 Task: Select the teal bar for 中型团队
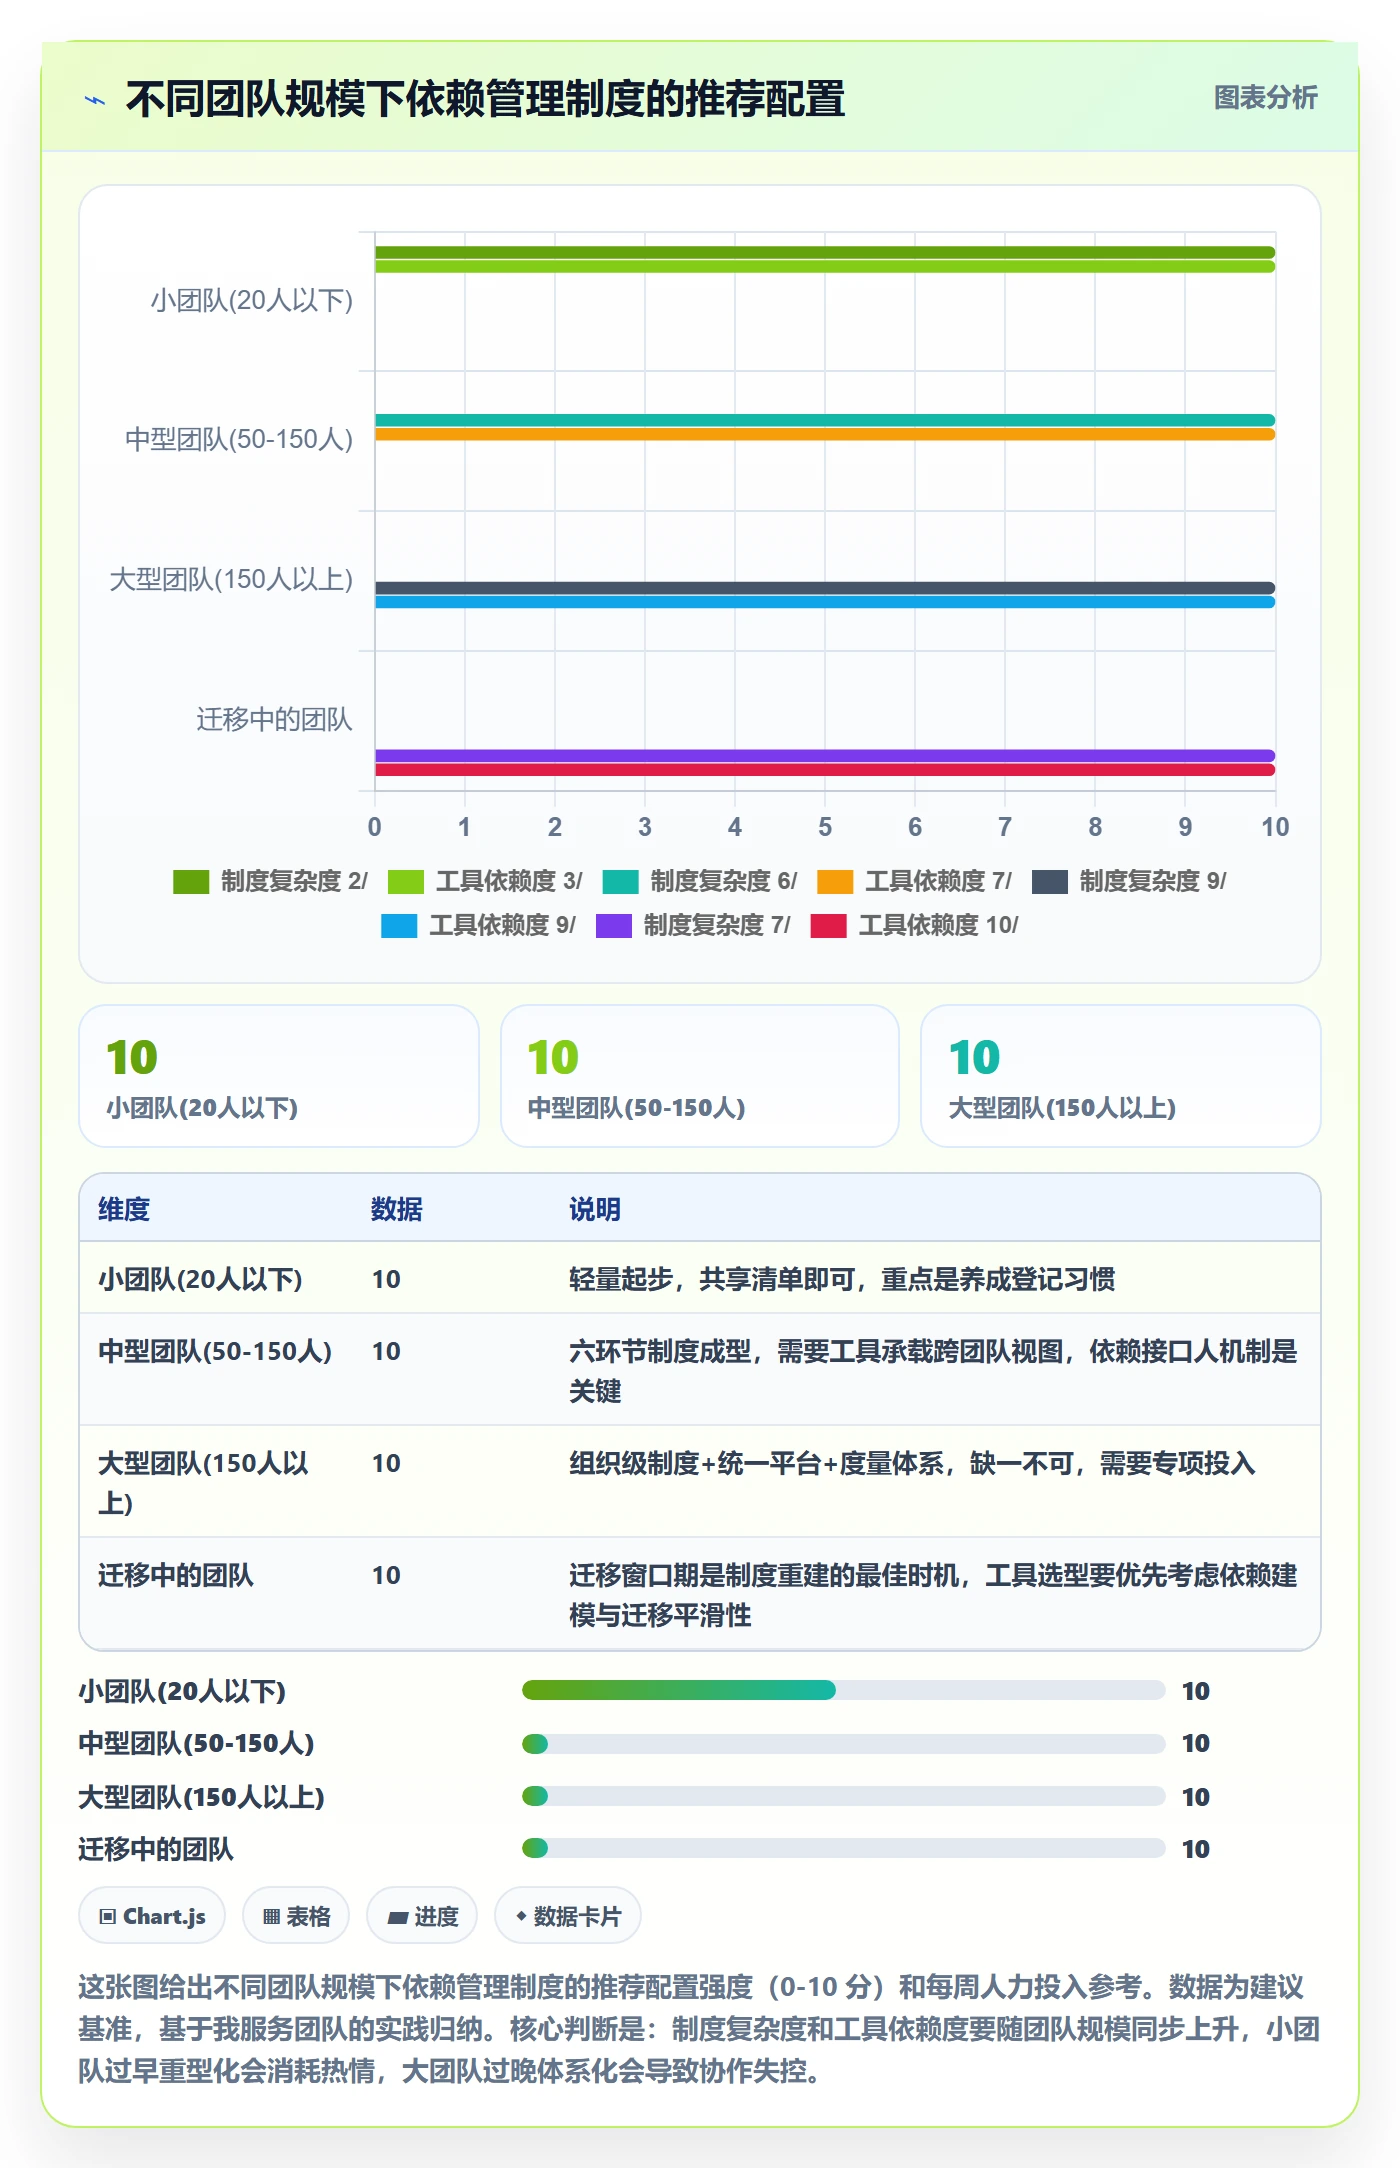(x=825, y=420)
